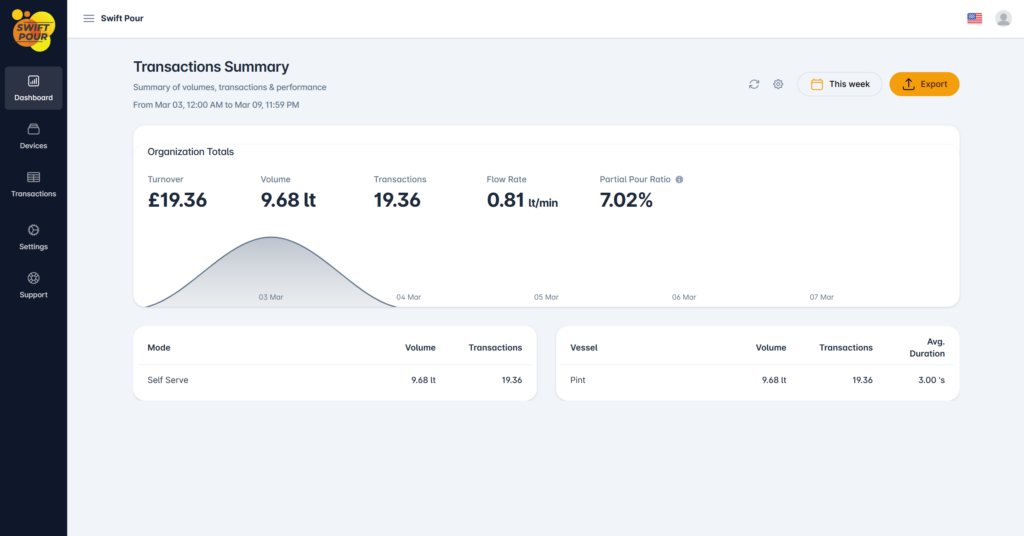Open Settings from the sidebar
Screen dimensions: 1024x536
(33, 237)
